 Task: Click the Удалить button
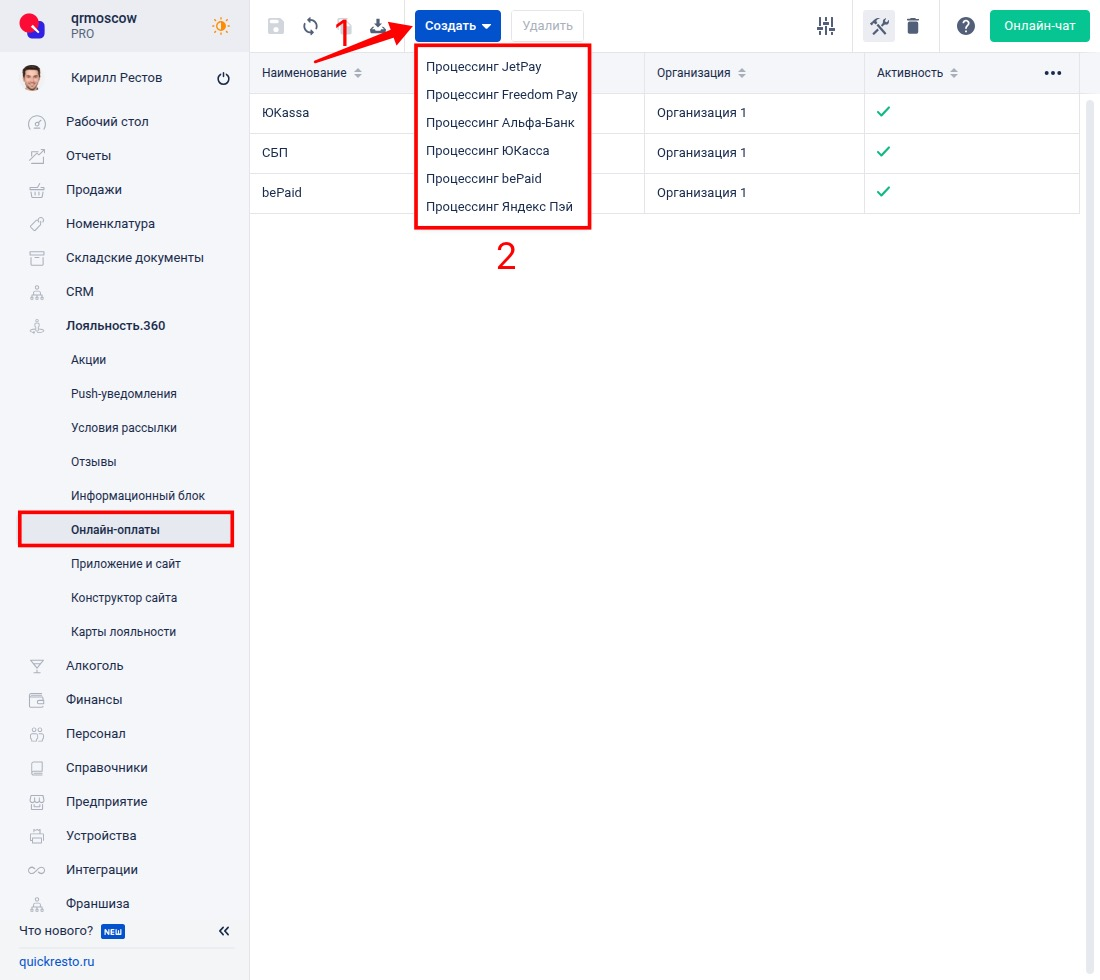[547, 26]
